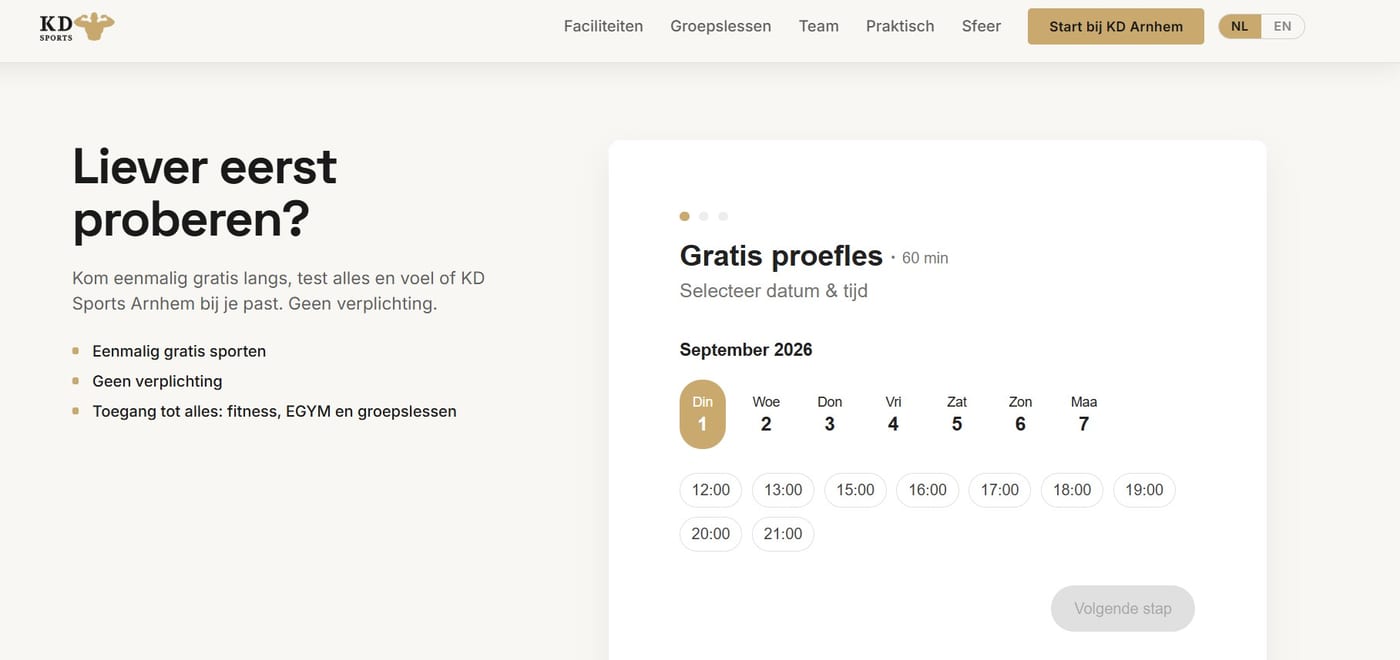Switch language to EN
Screen dimensions: 1400x660
(1282, 27)
